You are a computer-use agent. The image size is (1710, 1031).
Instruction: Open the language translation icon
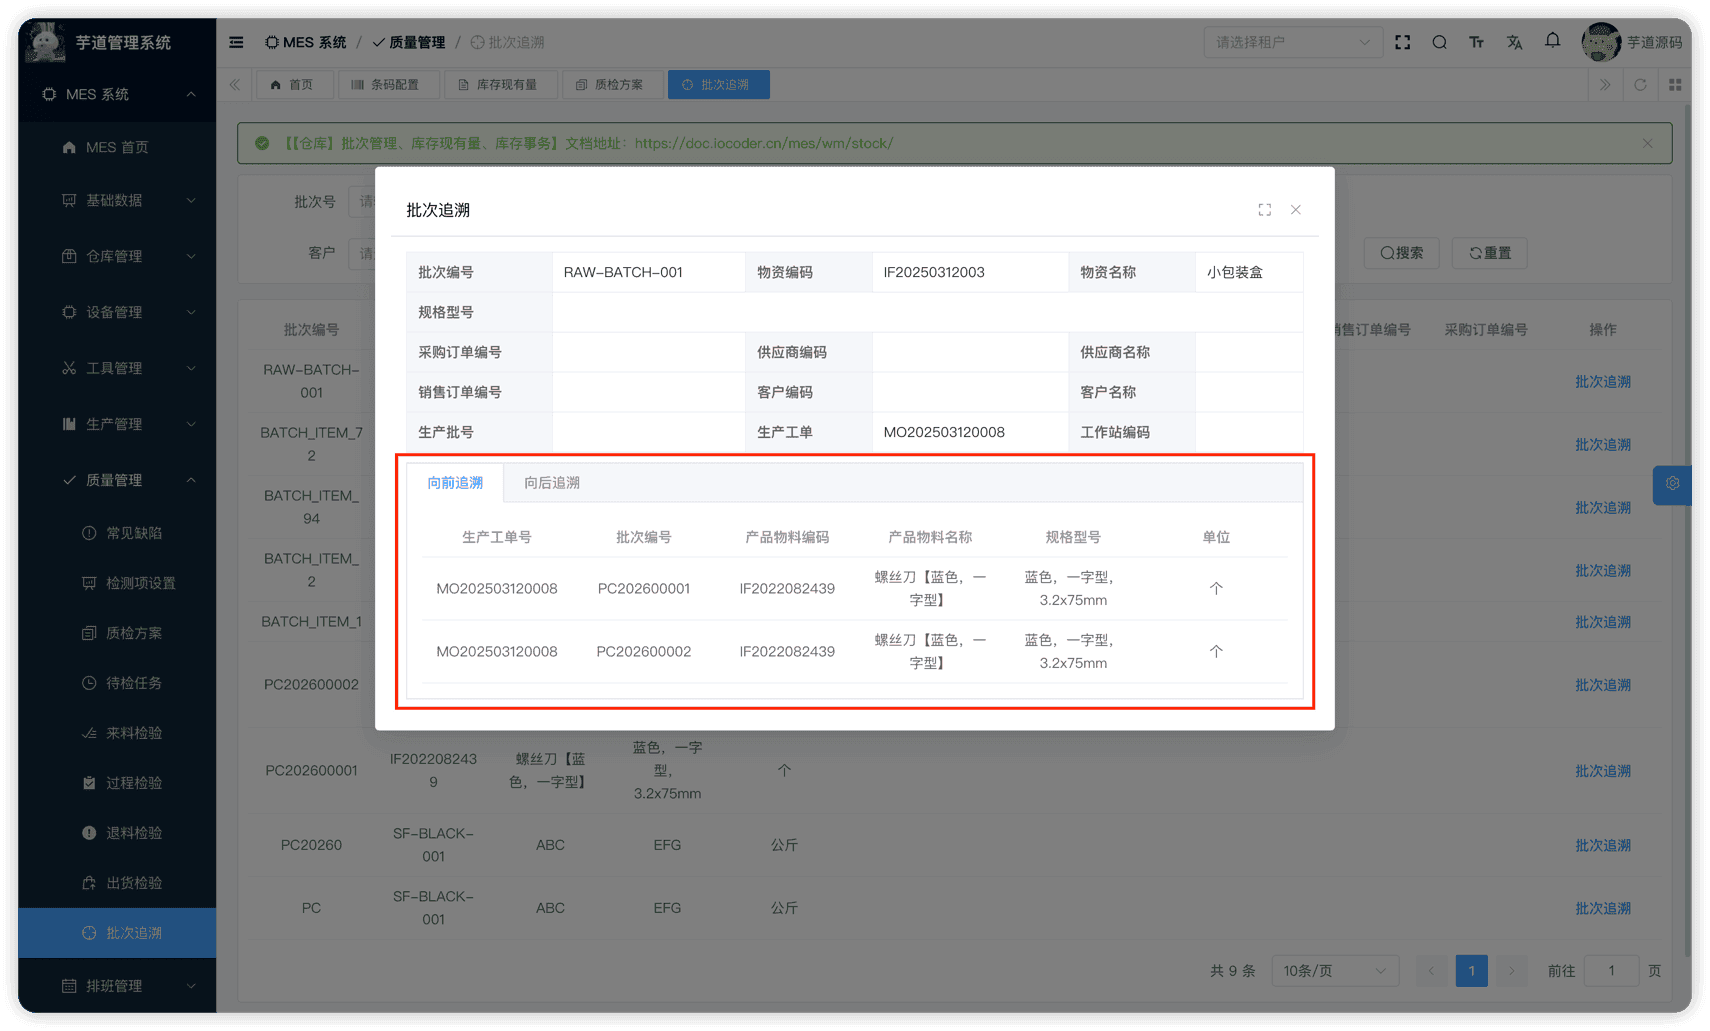[1514, 42]
